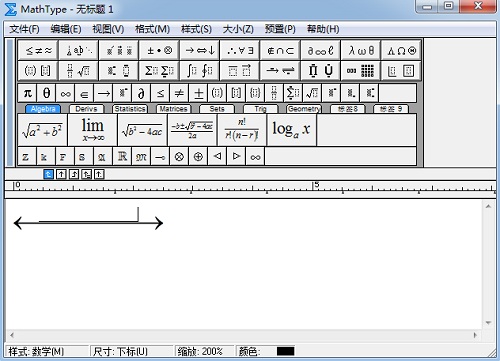Insert the right arrow symbol in small bar
The height and width of the screenshot is (361, 500).
click(x=104, y=93)
